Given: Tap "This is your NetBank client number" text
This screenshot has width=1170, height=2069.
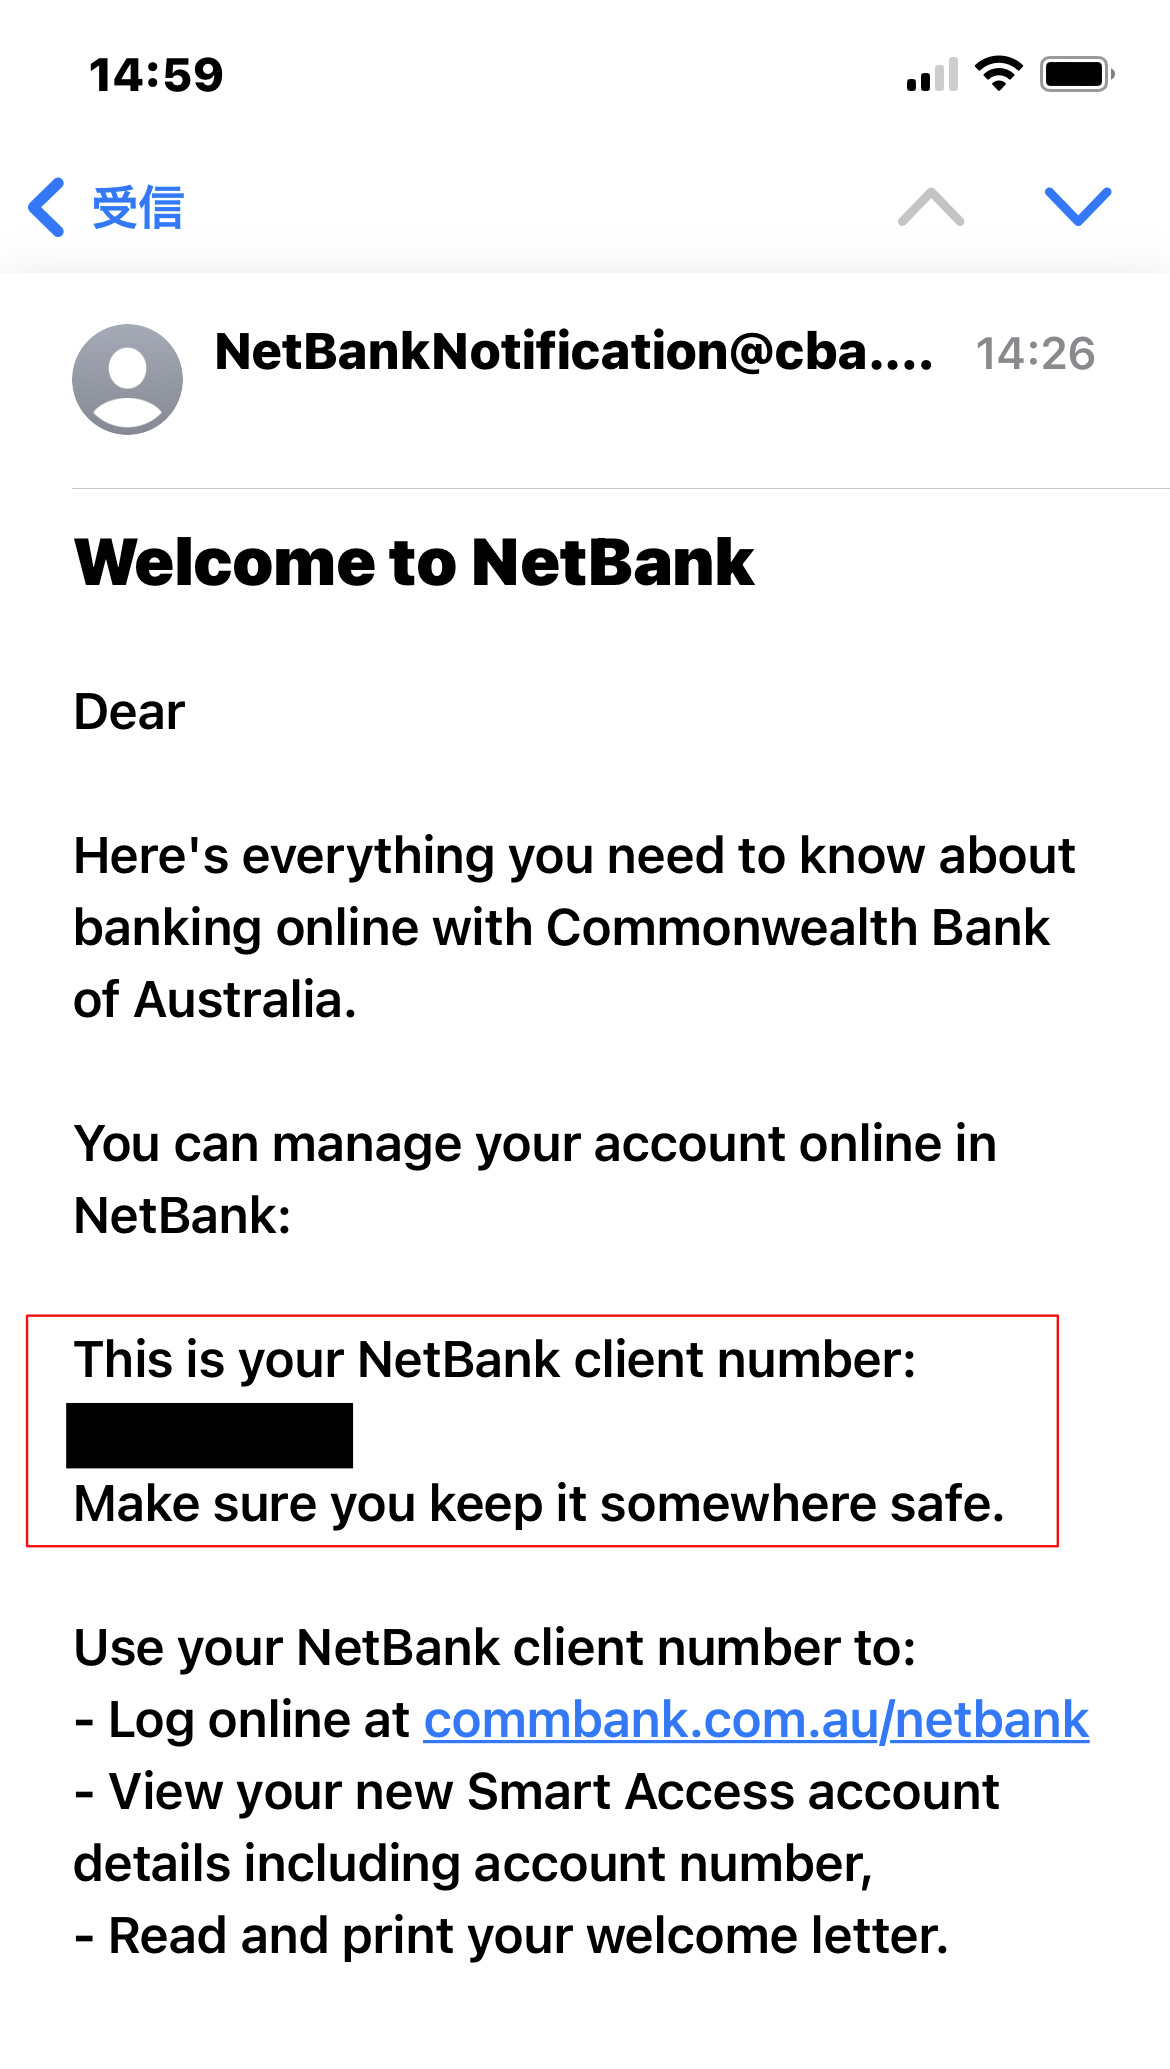Looking at the screenshot, I should click(x=495, y=1360).
